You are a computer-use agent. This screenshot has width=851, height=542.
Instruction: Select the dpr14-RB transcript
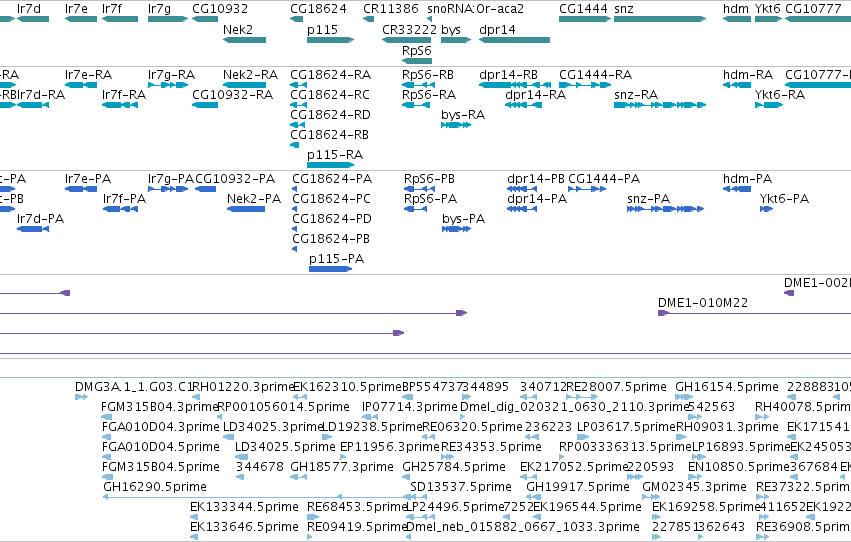[x=515, y=85]
